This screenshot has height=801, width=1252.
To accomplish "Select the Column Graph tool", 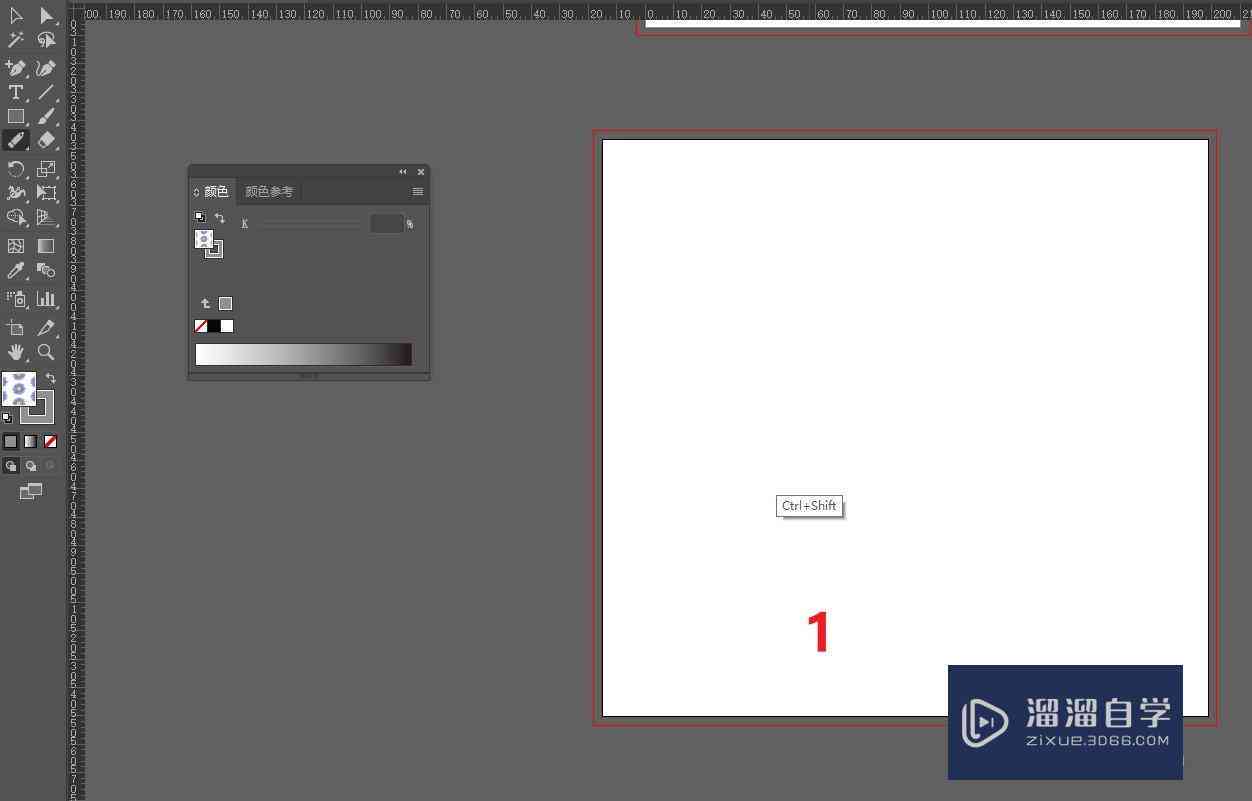I will pyautogui.click(x=46, y=298).
